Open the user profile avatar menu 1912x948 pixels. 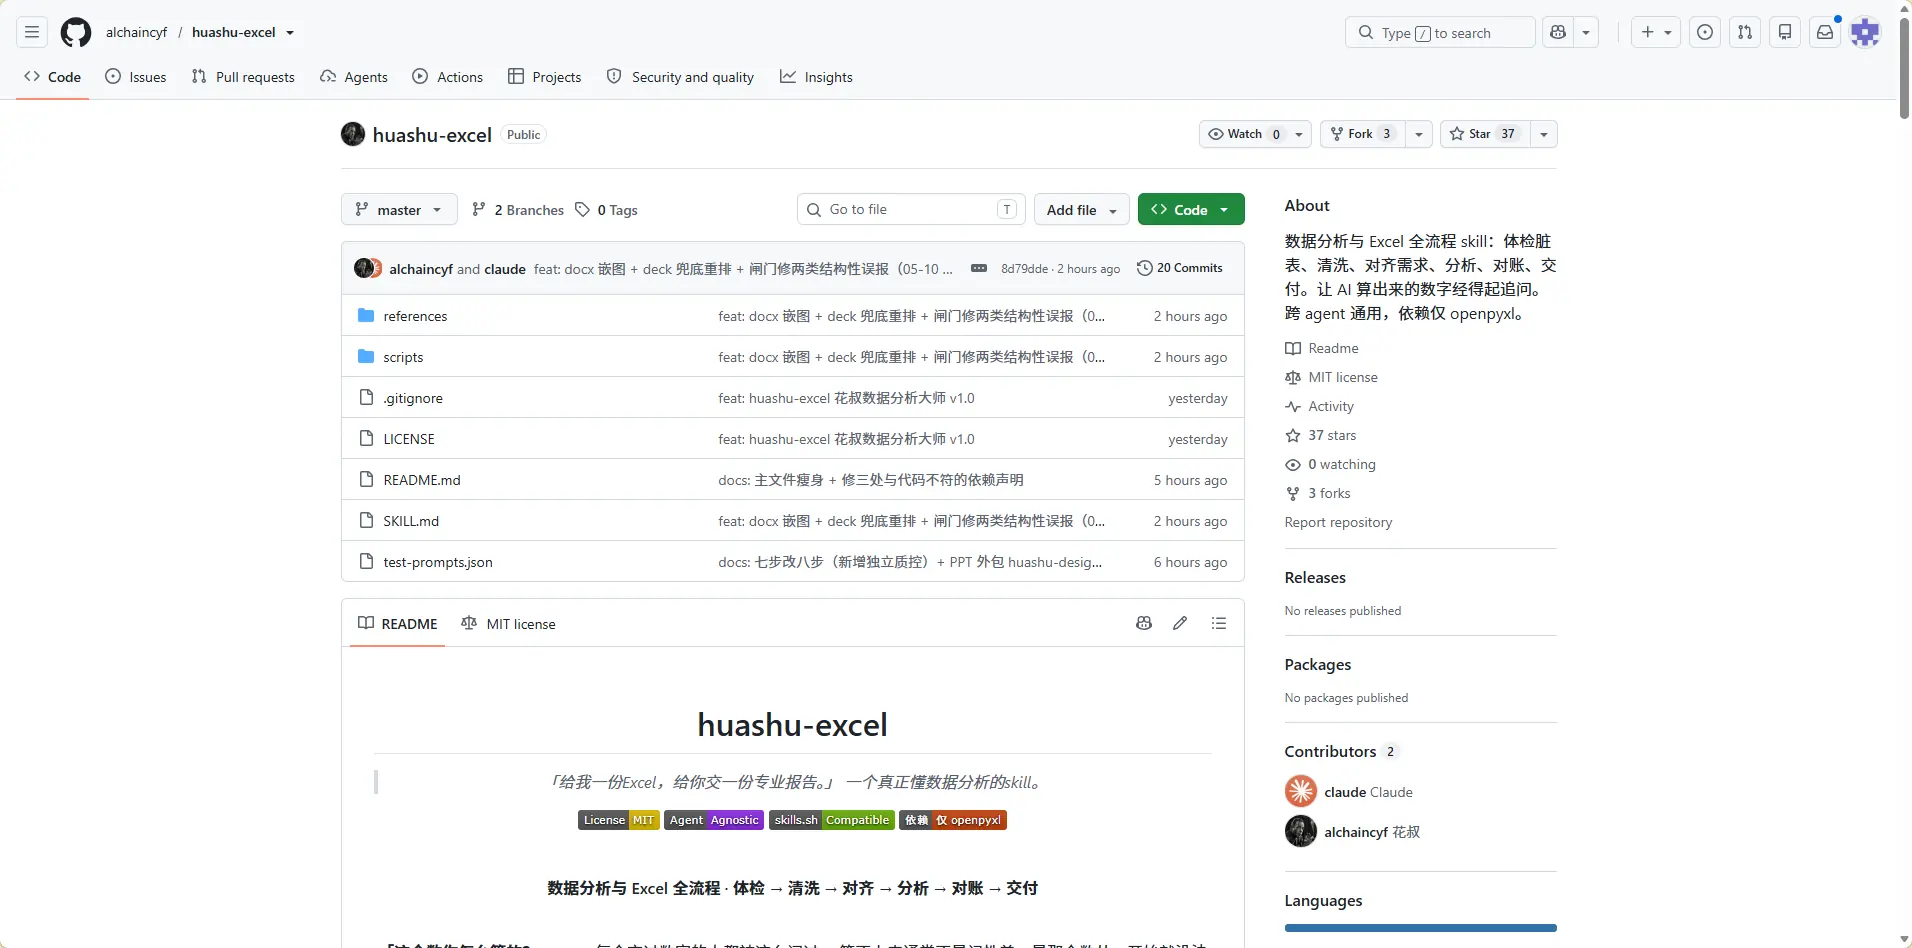(x=1865, y=32)
